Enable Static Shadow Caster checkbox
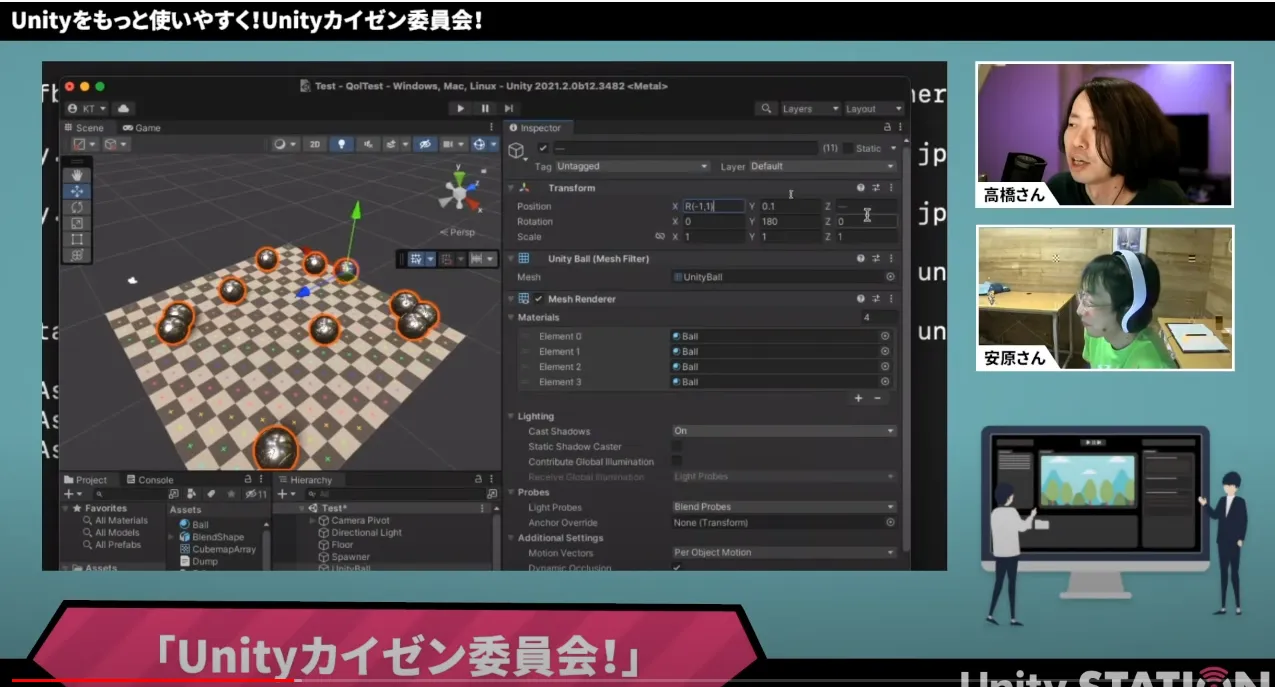 [677, 447]
